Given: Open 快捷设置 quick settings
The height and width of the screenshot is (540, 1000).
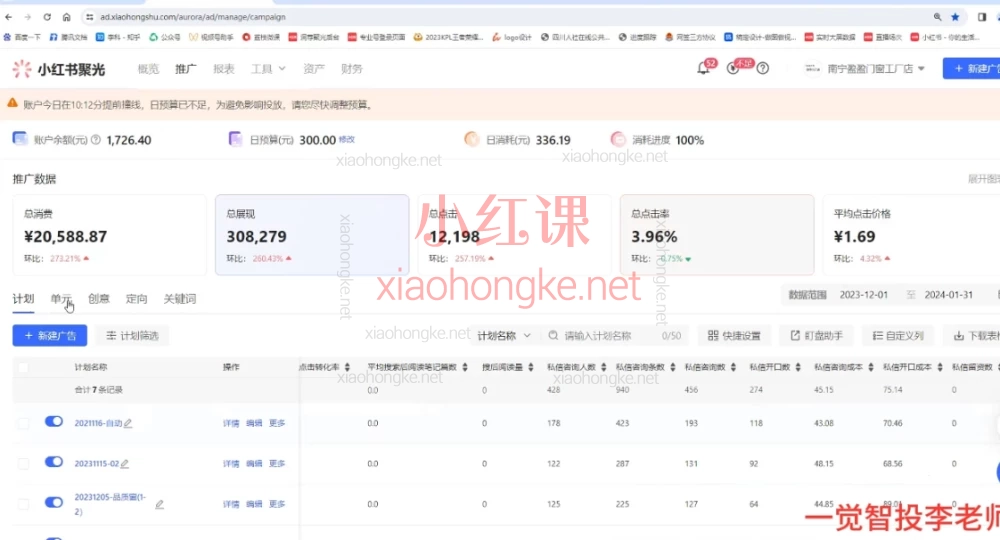Looking at the screenshot, I should pos(734,335).
